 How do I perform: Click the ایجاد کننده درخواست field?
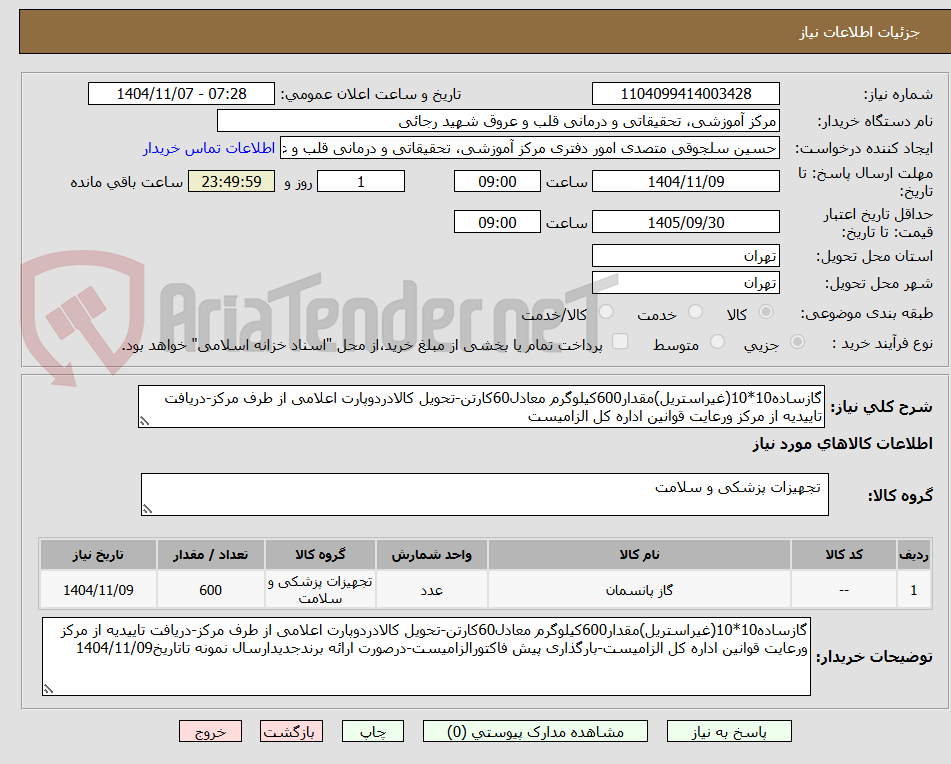point(529,149)
